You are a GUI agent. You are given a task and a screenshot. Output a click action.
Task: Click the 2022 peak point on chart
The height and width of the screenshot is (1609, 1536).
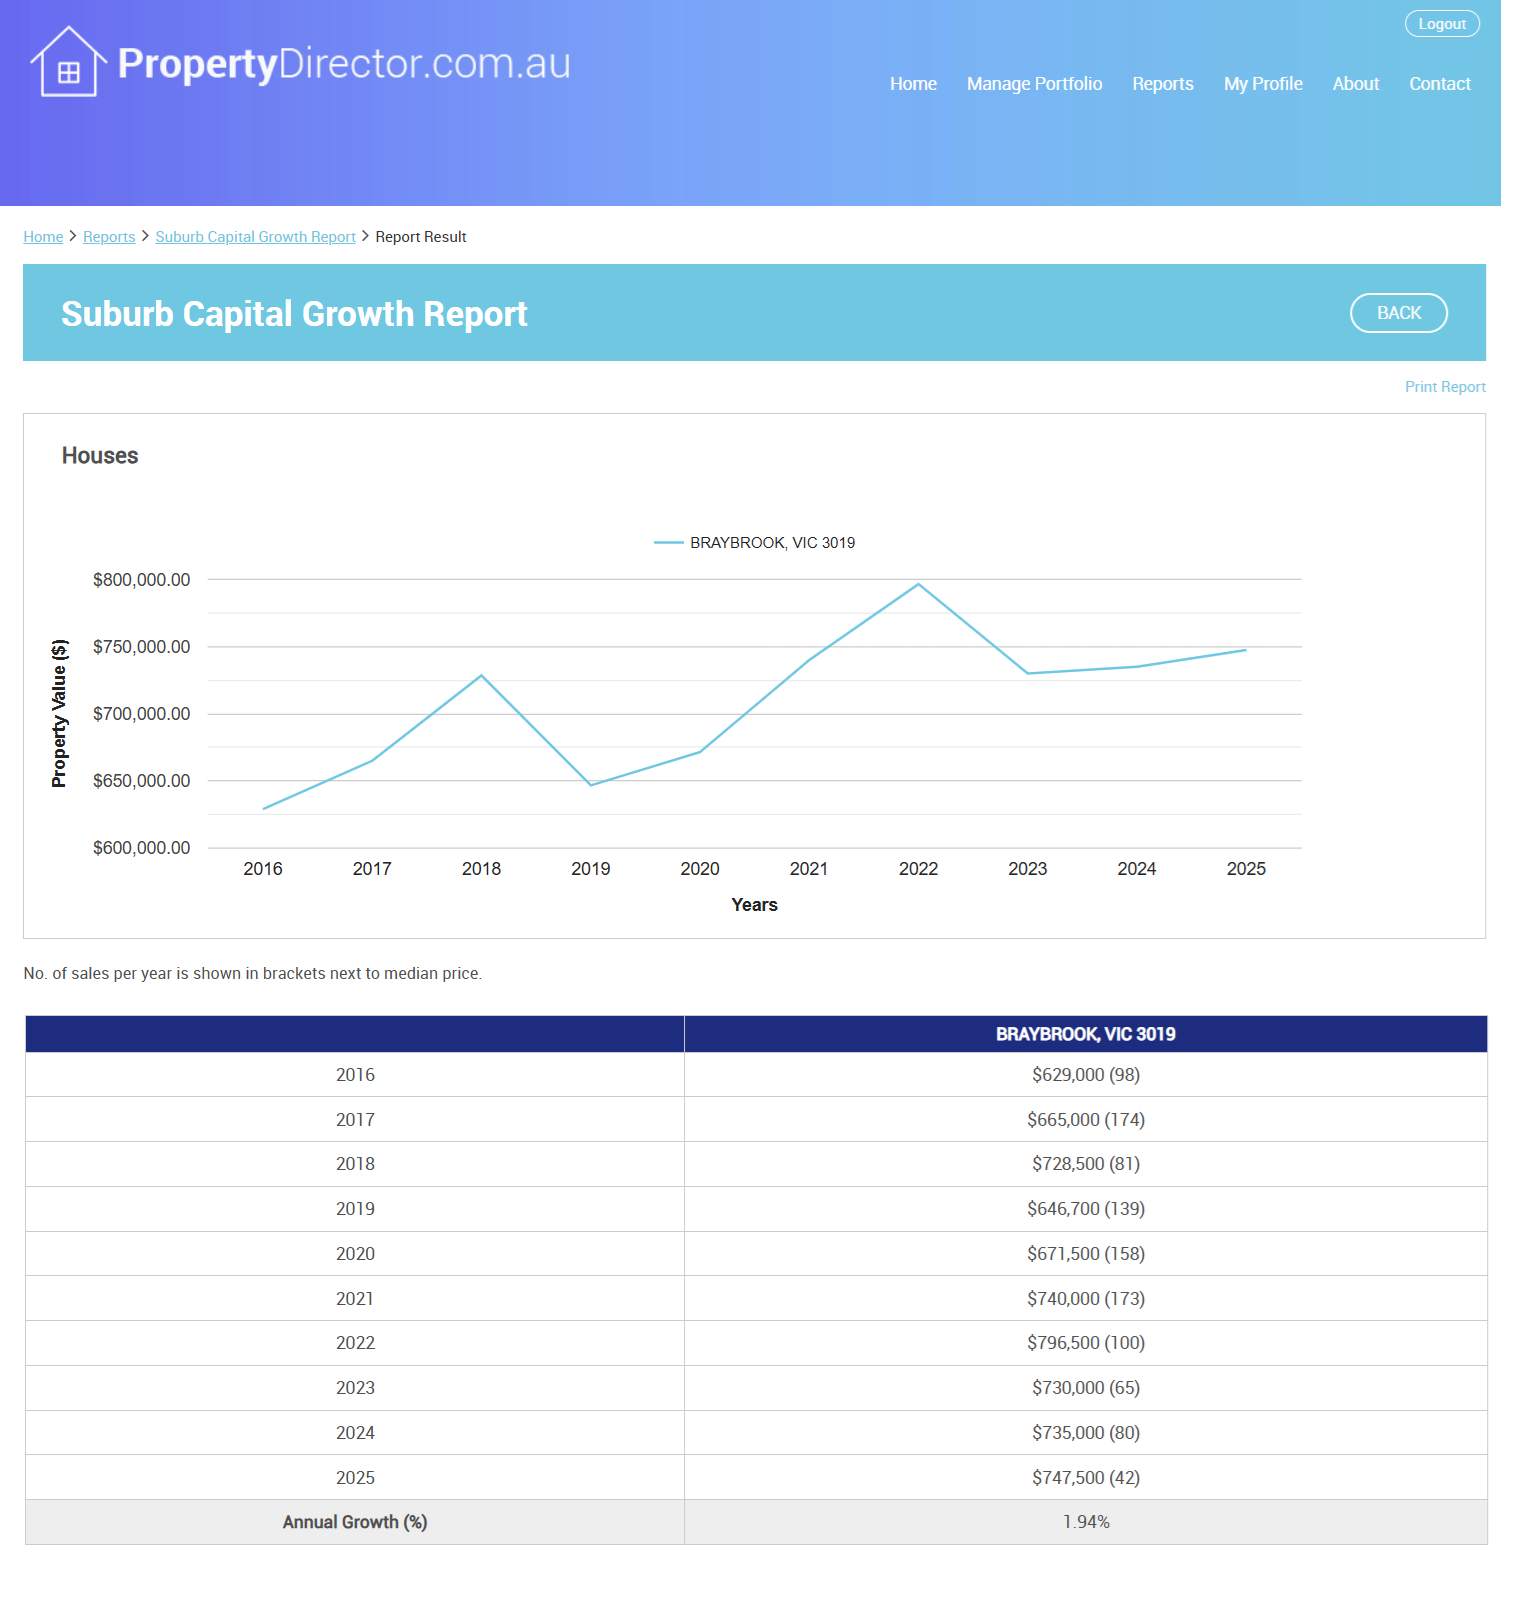[x=918, y=585]
